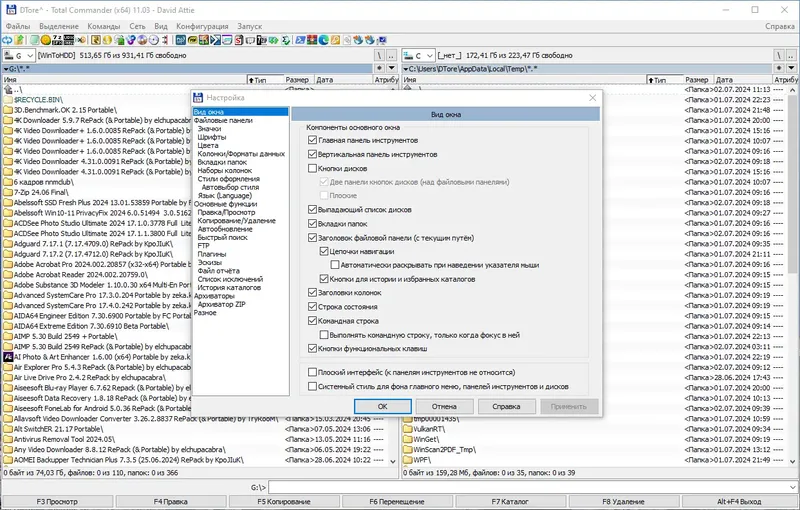800x510 pixels.
Task: Go up with right panel two-dots button
Action: (791, 55)
